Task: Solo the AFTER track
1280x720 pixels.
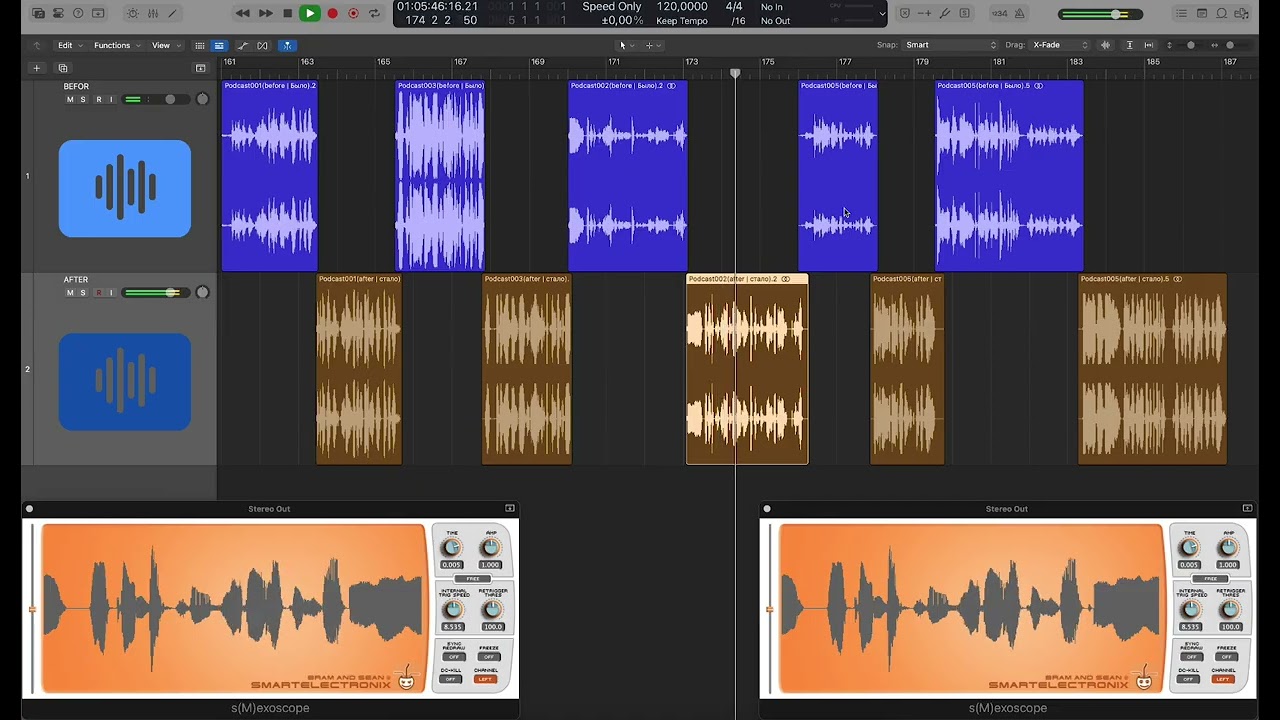Action: [x=83, y=293]
